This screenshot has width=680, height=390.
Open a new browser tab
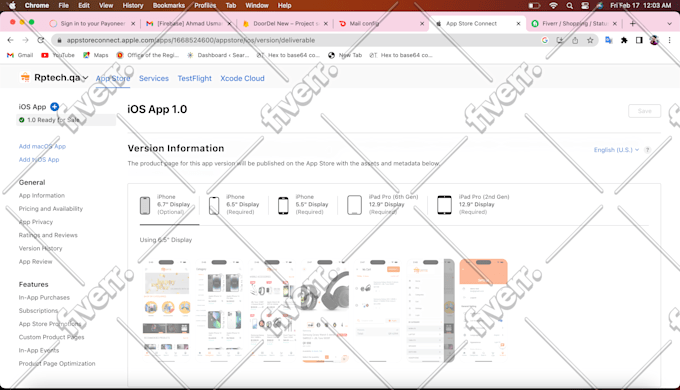pos(633,23)
